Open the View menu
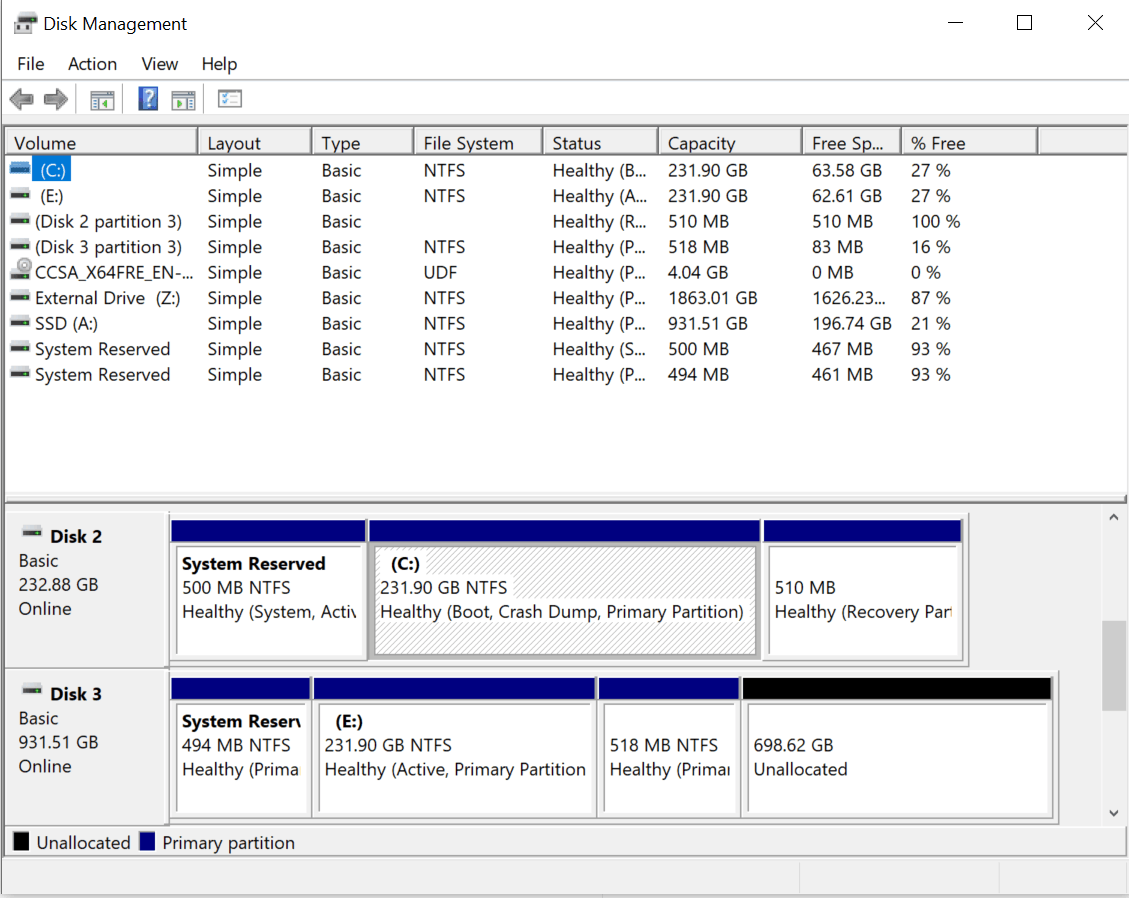This screenshot has height=898, width=1129. 159,64
